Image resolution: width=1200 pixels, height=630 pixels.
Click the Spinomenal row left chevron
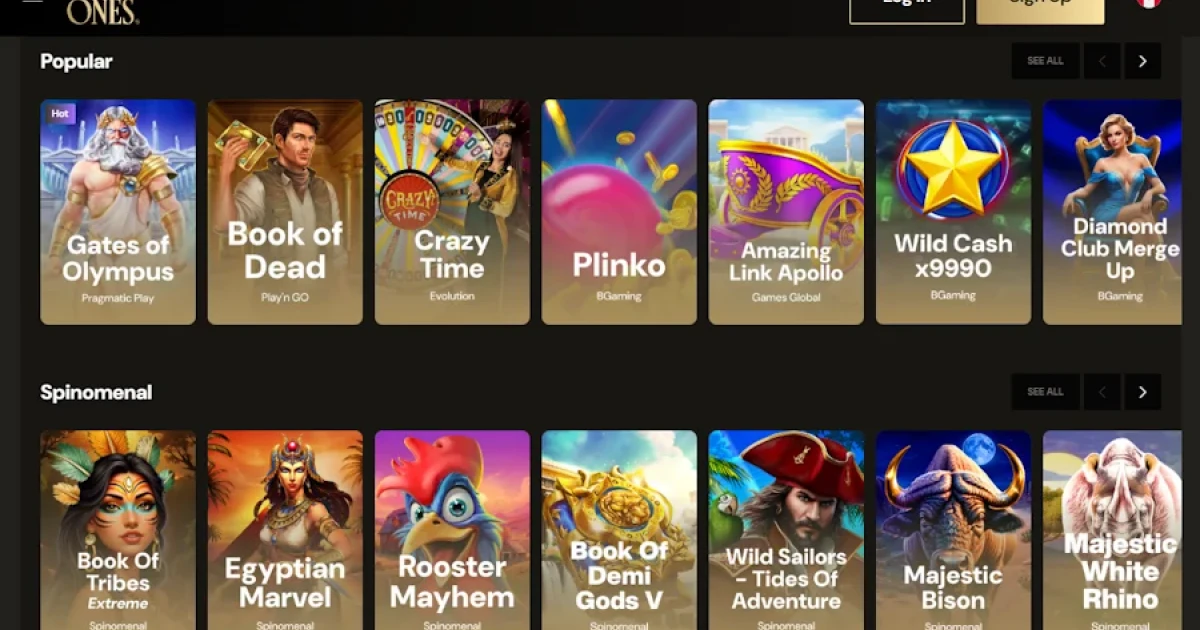(1102, 392)
